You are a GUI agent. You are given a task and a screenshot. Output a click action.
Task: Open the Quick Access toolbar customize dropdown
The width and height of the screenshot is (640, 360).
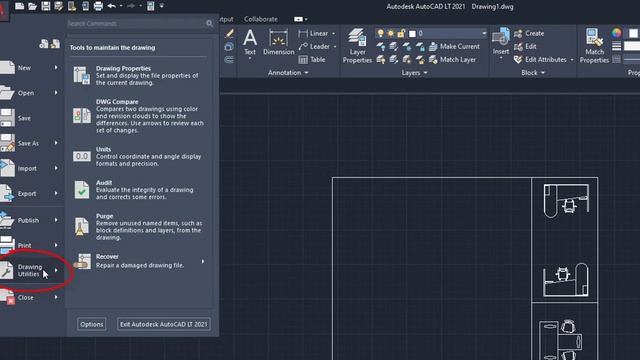click(162, 6)
